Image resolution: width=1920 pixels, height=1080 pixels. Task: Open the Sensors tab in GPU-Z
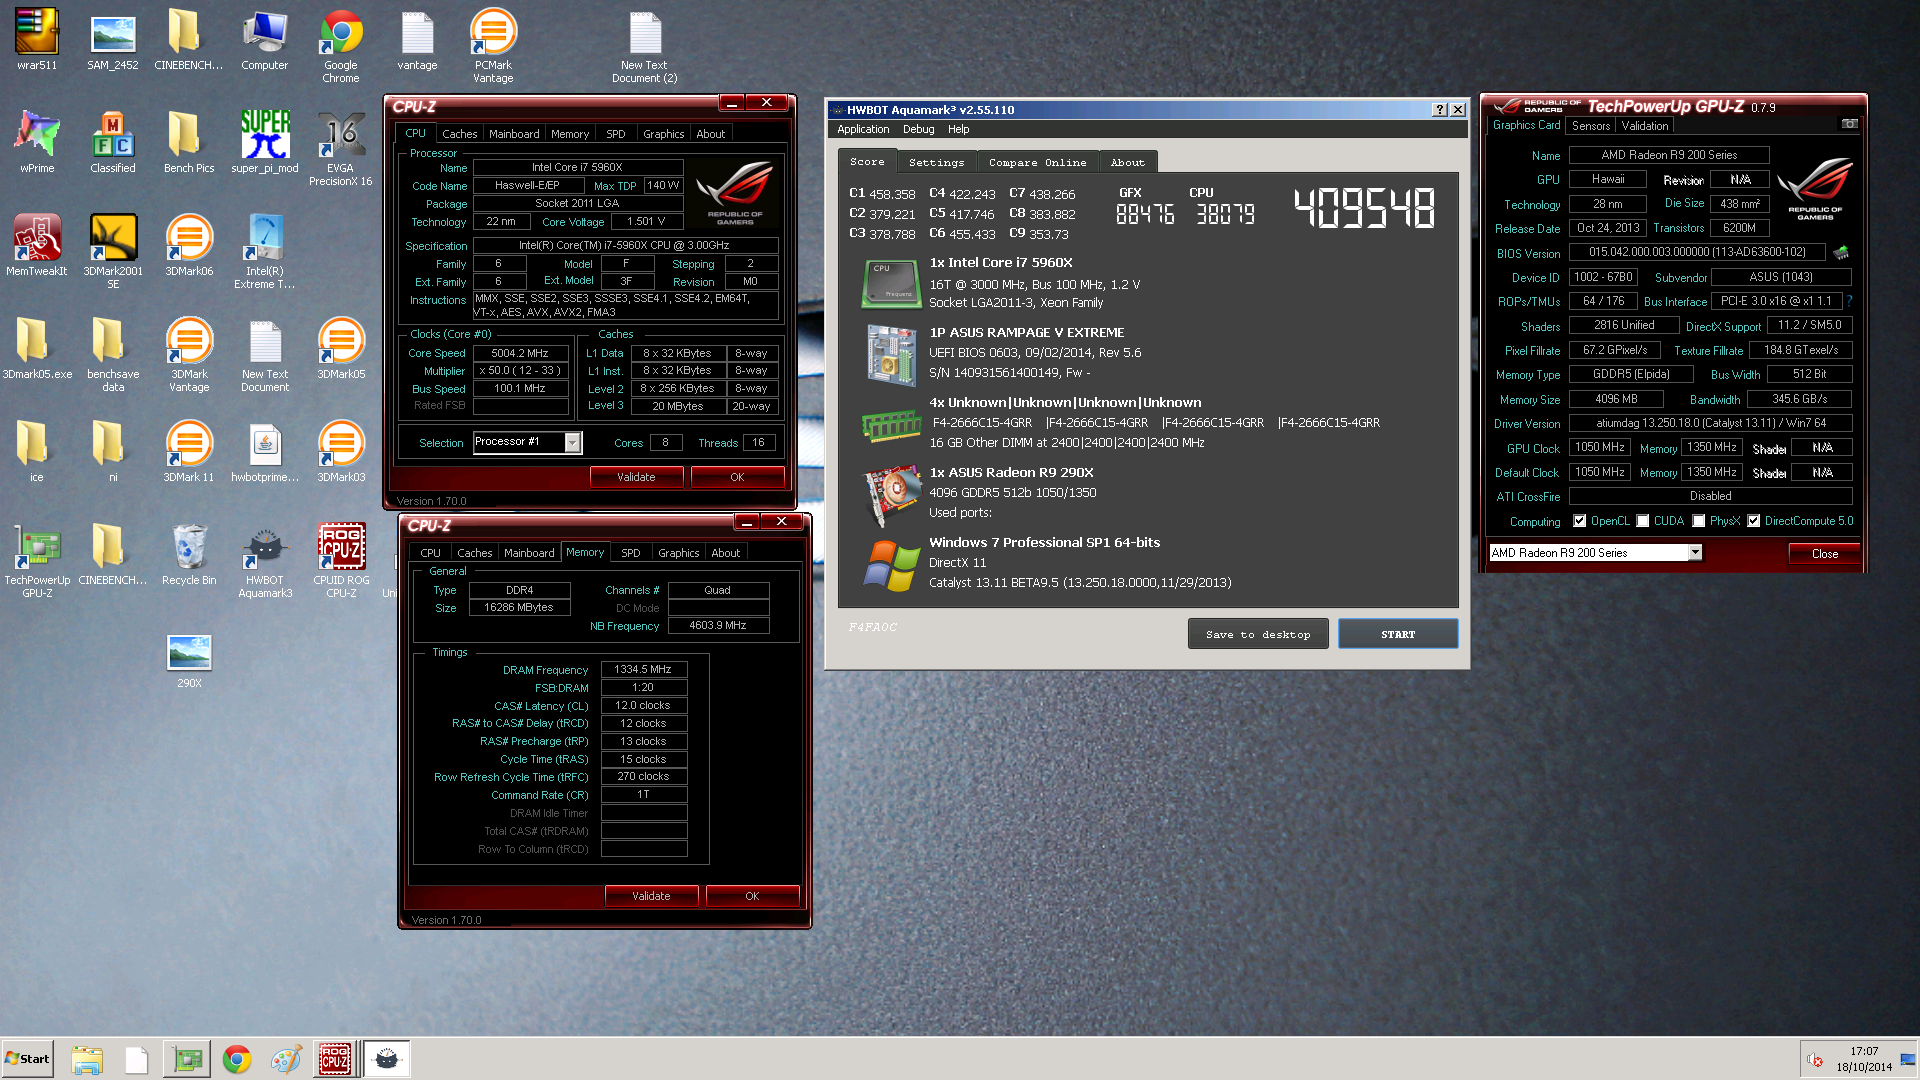point(1590,126)
